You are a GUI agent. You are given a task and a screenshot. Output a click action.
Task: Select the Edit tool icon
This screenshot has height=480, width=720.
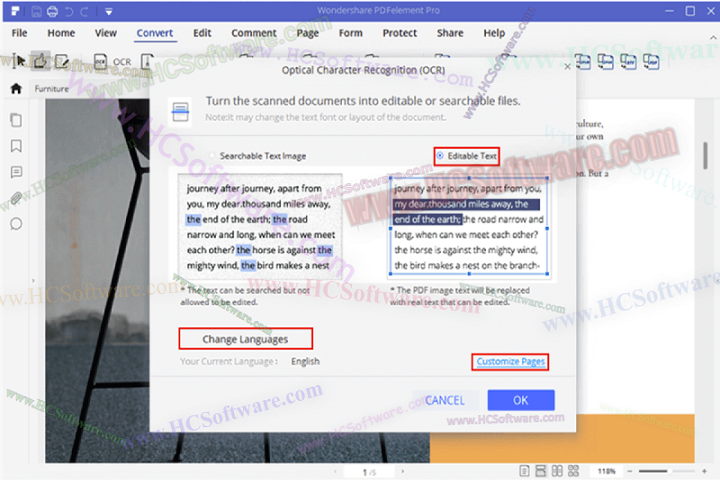(x=62, y=61)
